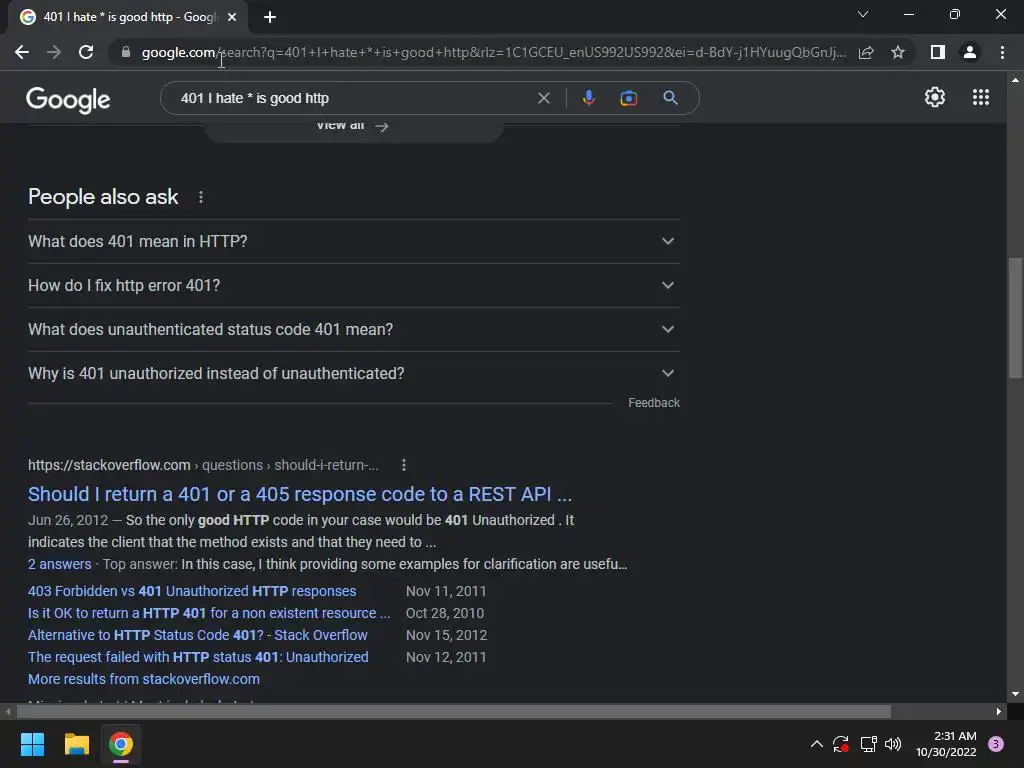Open the network tray icon

(868, 744)
